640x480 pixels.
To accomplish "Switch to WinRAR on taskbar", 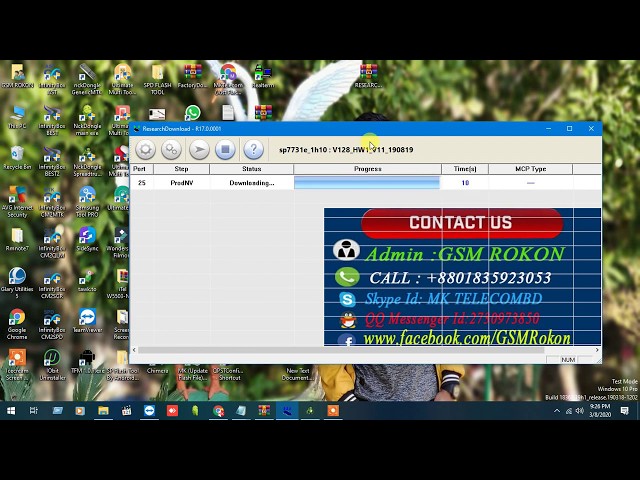I will (264, 411).
